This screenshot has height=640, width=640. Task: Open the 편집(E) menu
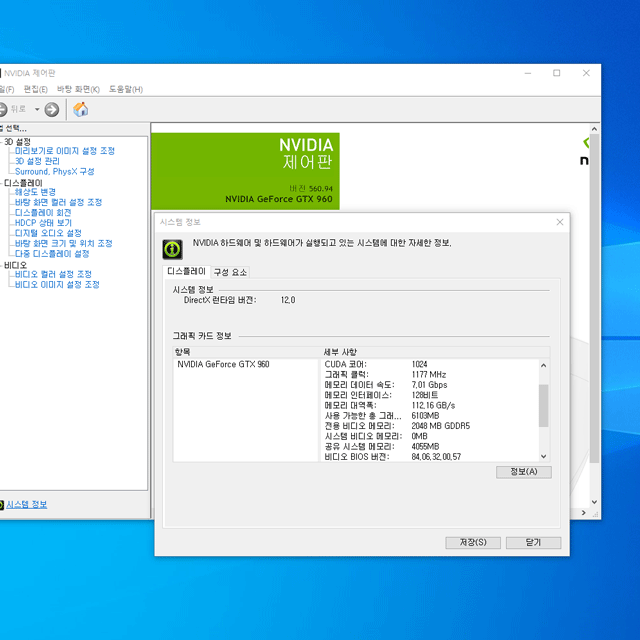pyautogui.click(x=36, y=89)
